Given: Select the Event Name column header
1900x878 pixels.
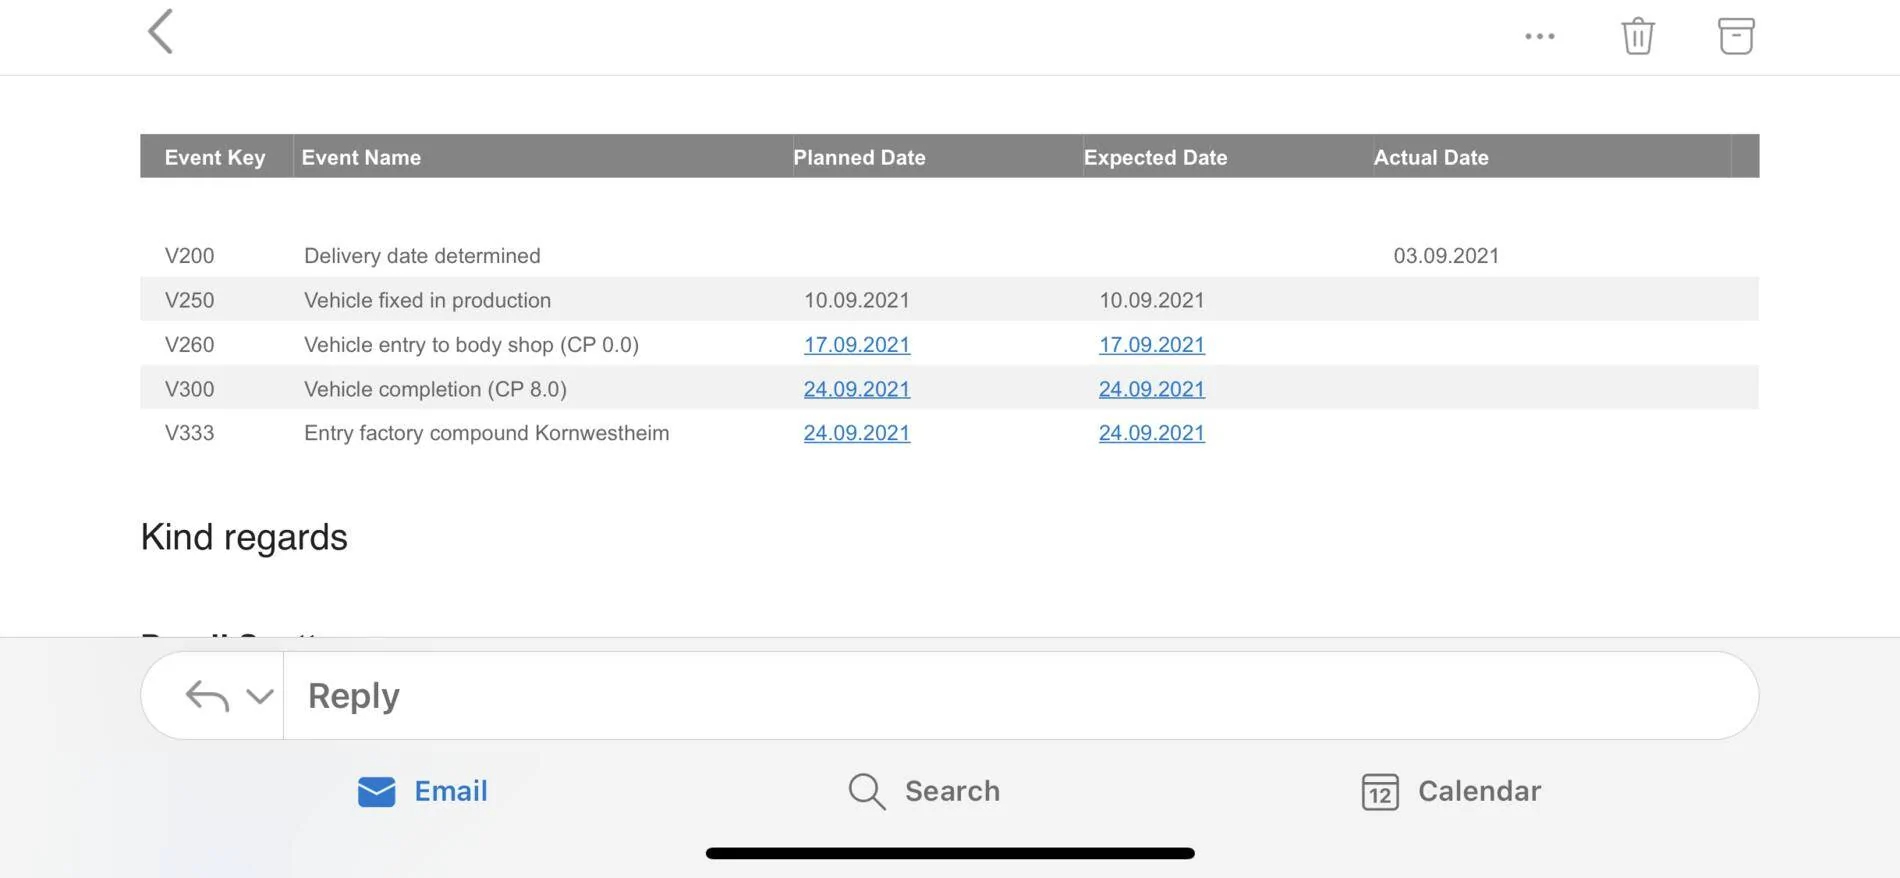Looking at the screenshot, I should (x=361, y=157).
